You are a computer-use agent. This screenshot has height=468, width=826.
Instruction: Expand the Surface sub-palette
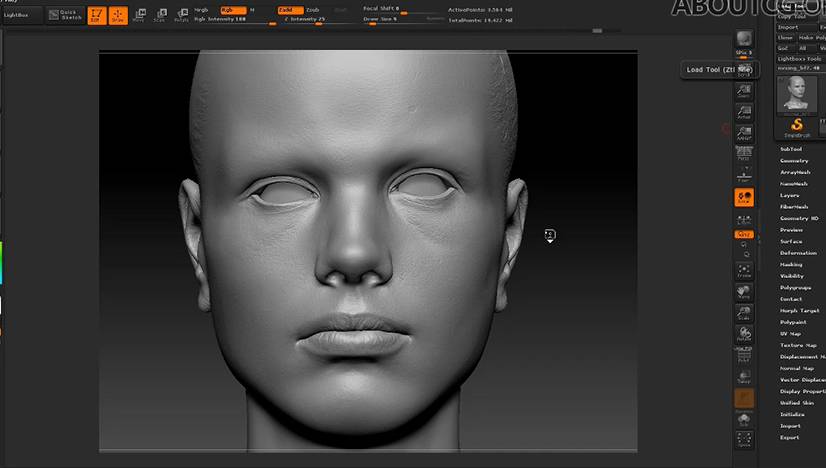(791, 241)
